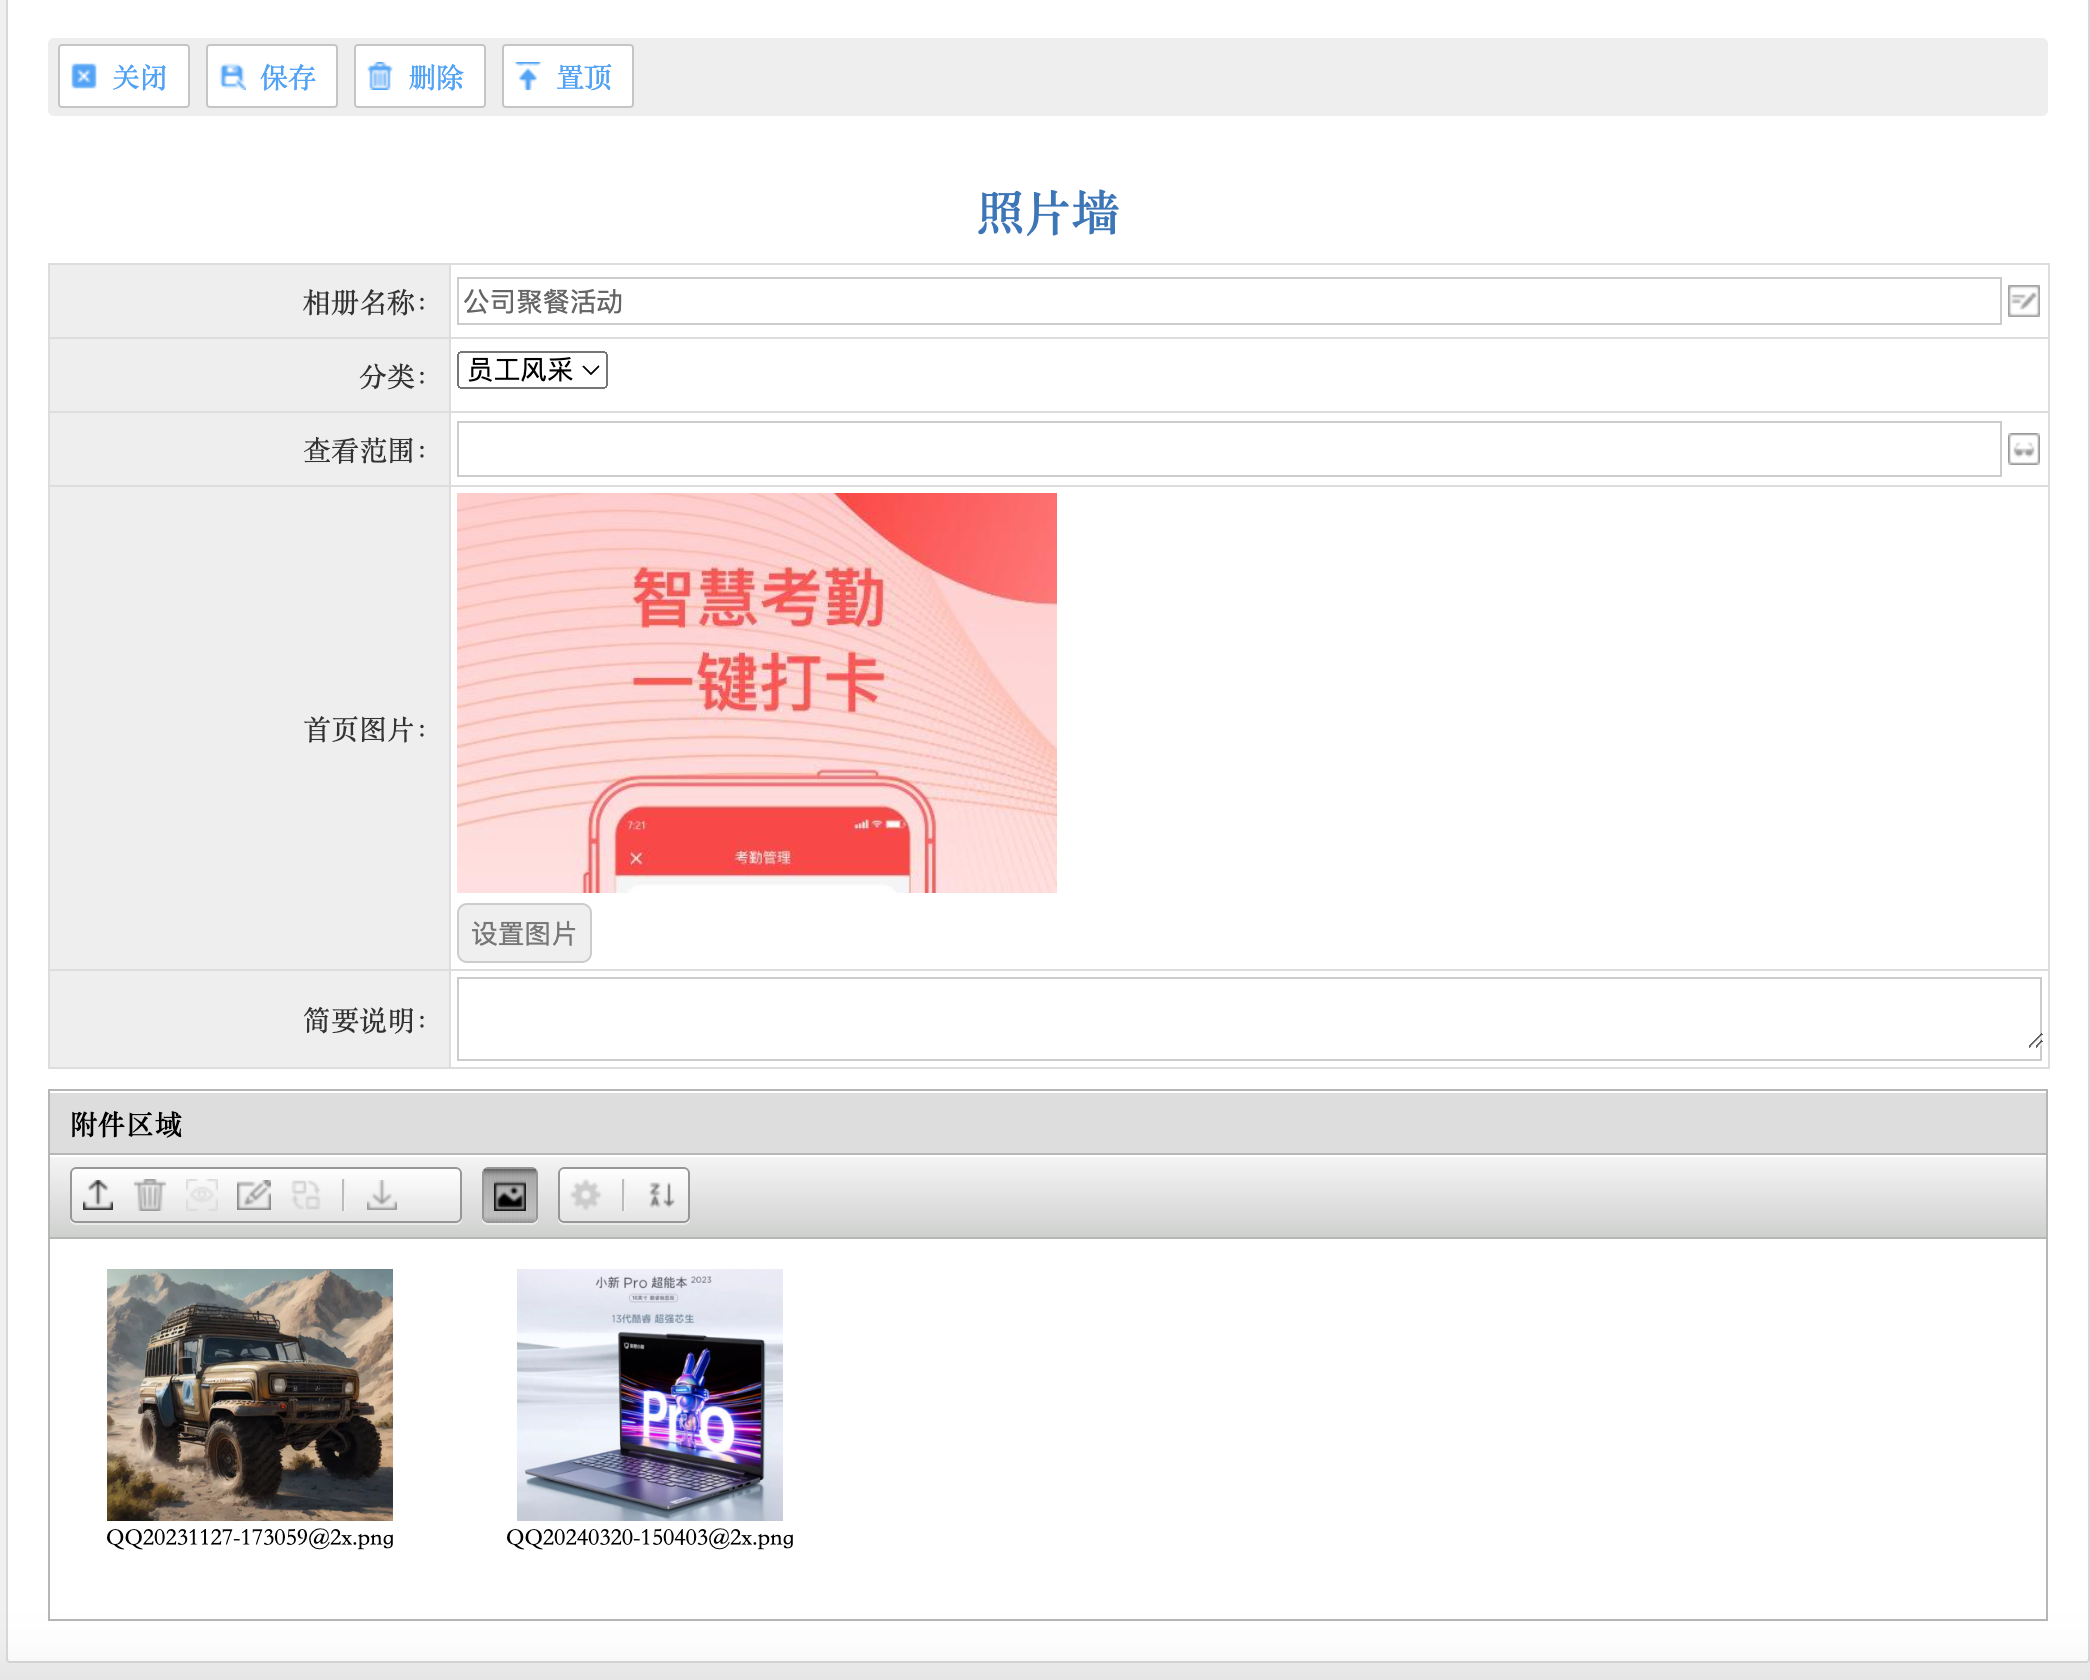
Task: Click the 关闭 close button
Action: click(x=124, y=77)
